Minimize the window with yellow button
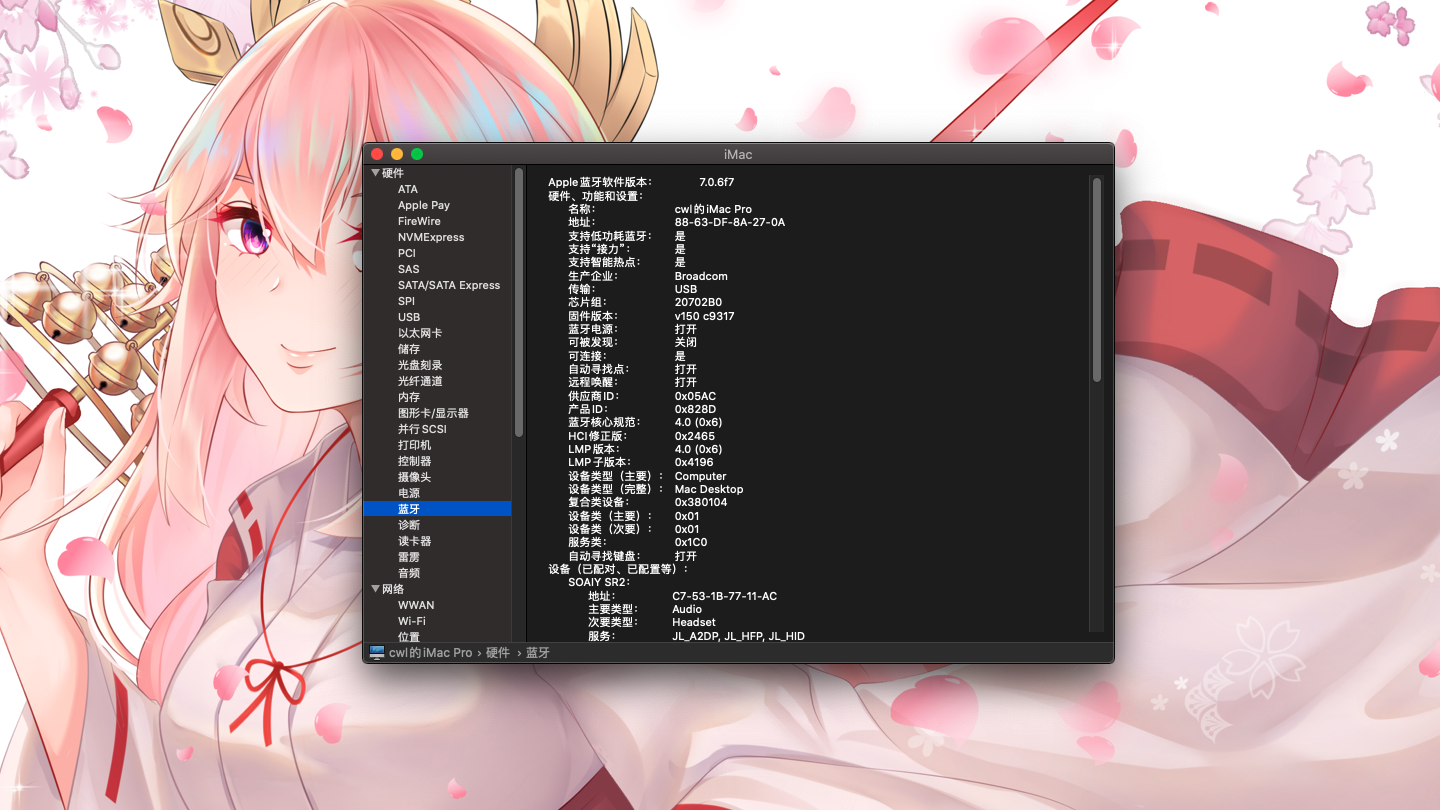 [x=397, y=154]
